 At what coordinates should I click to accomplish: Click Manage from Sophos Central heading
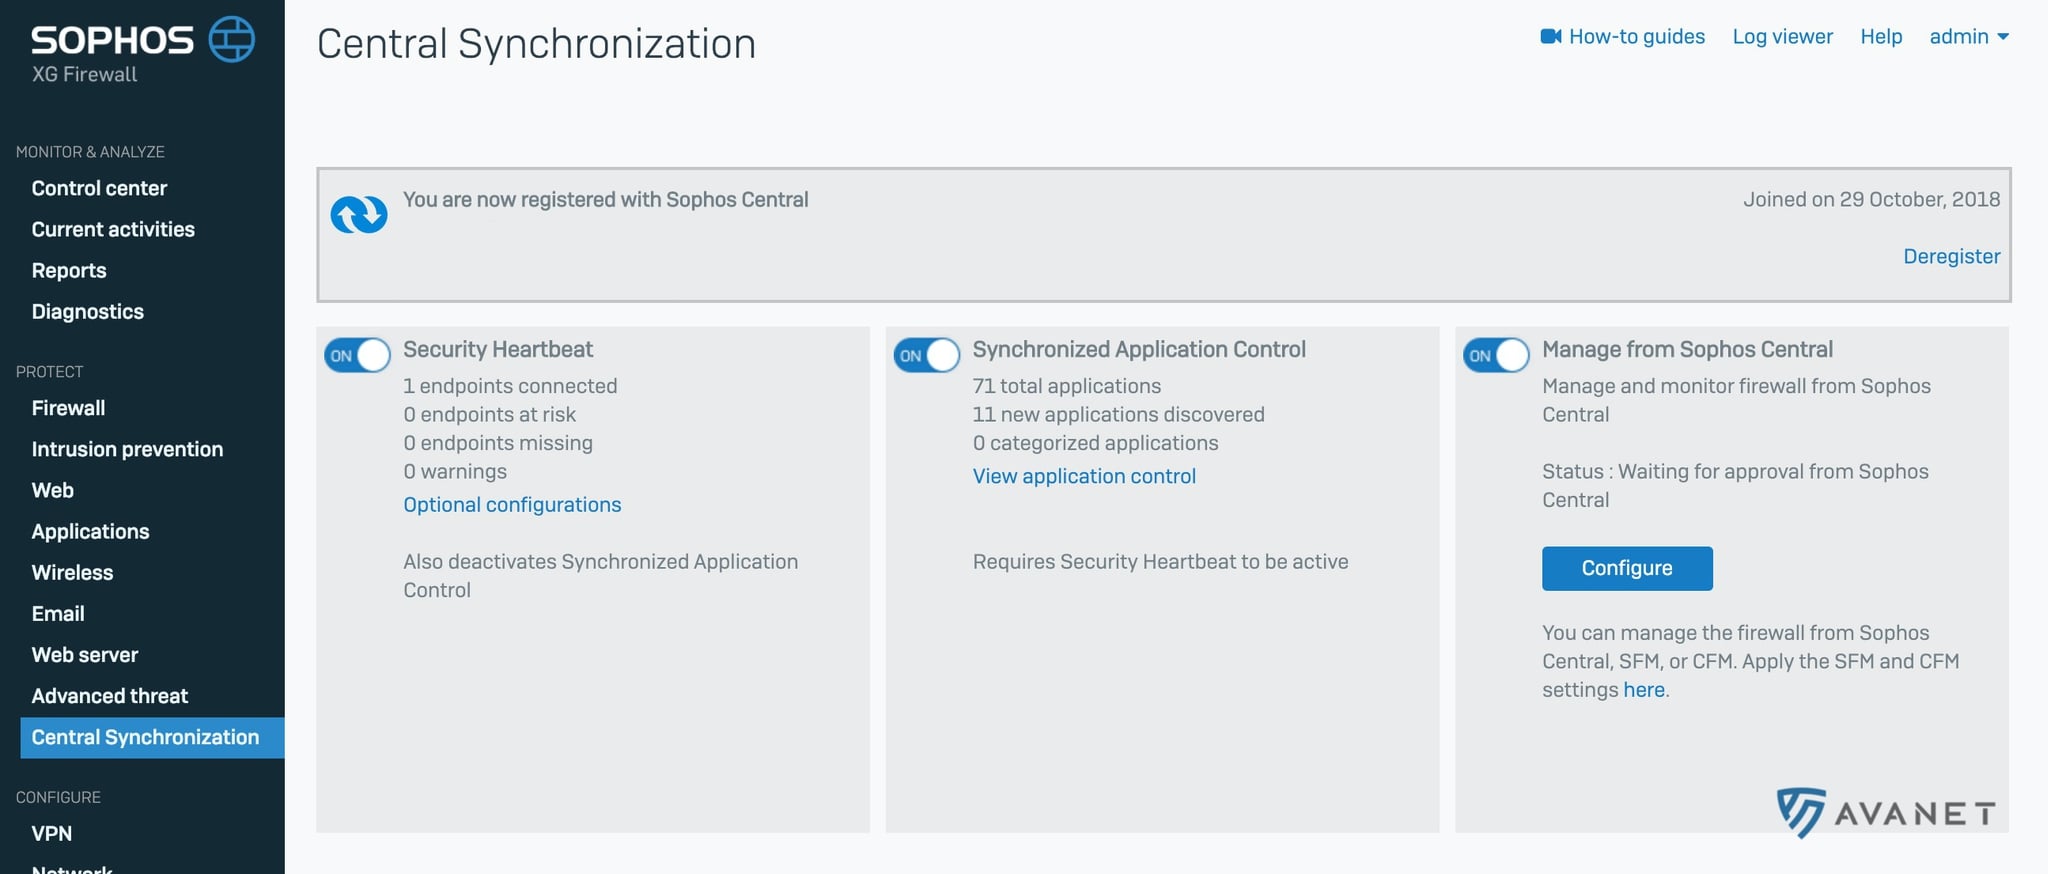pyautogui.click(x=1687, y=349)
